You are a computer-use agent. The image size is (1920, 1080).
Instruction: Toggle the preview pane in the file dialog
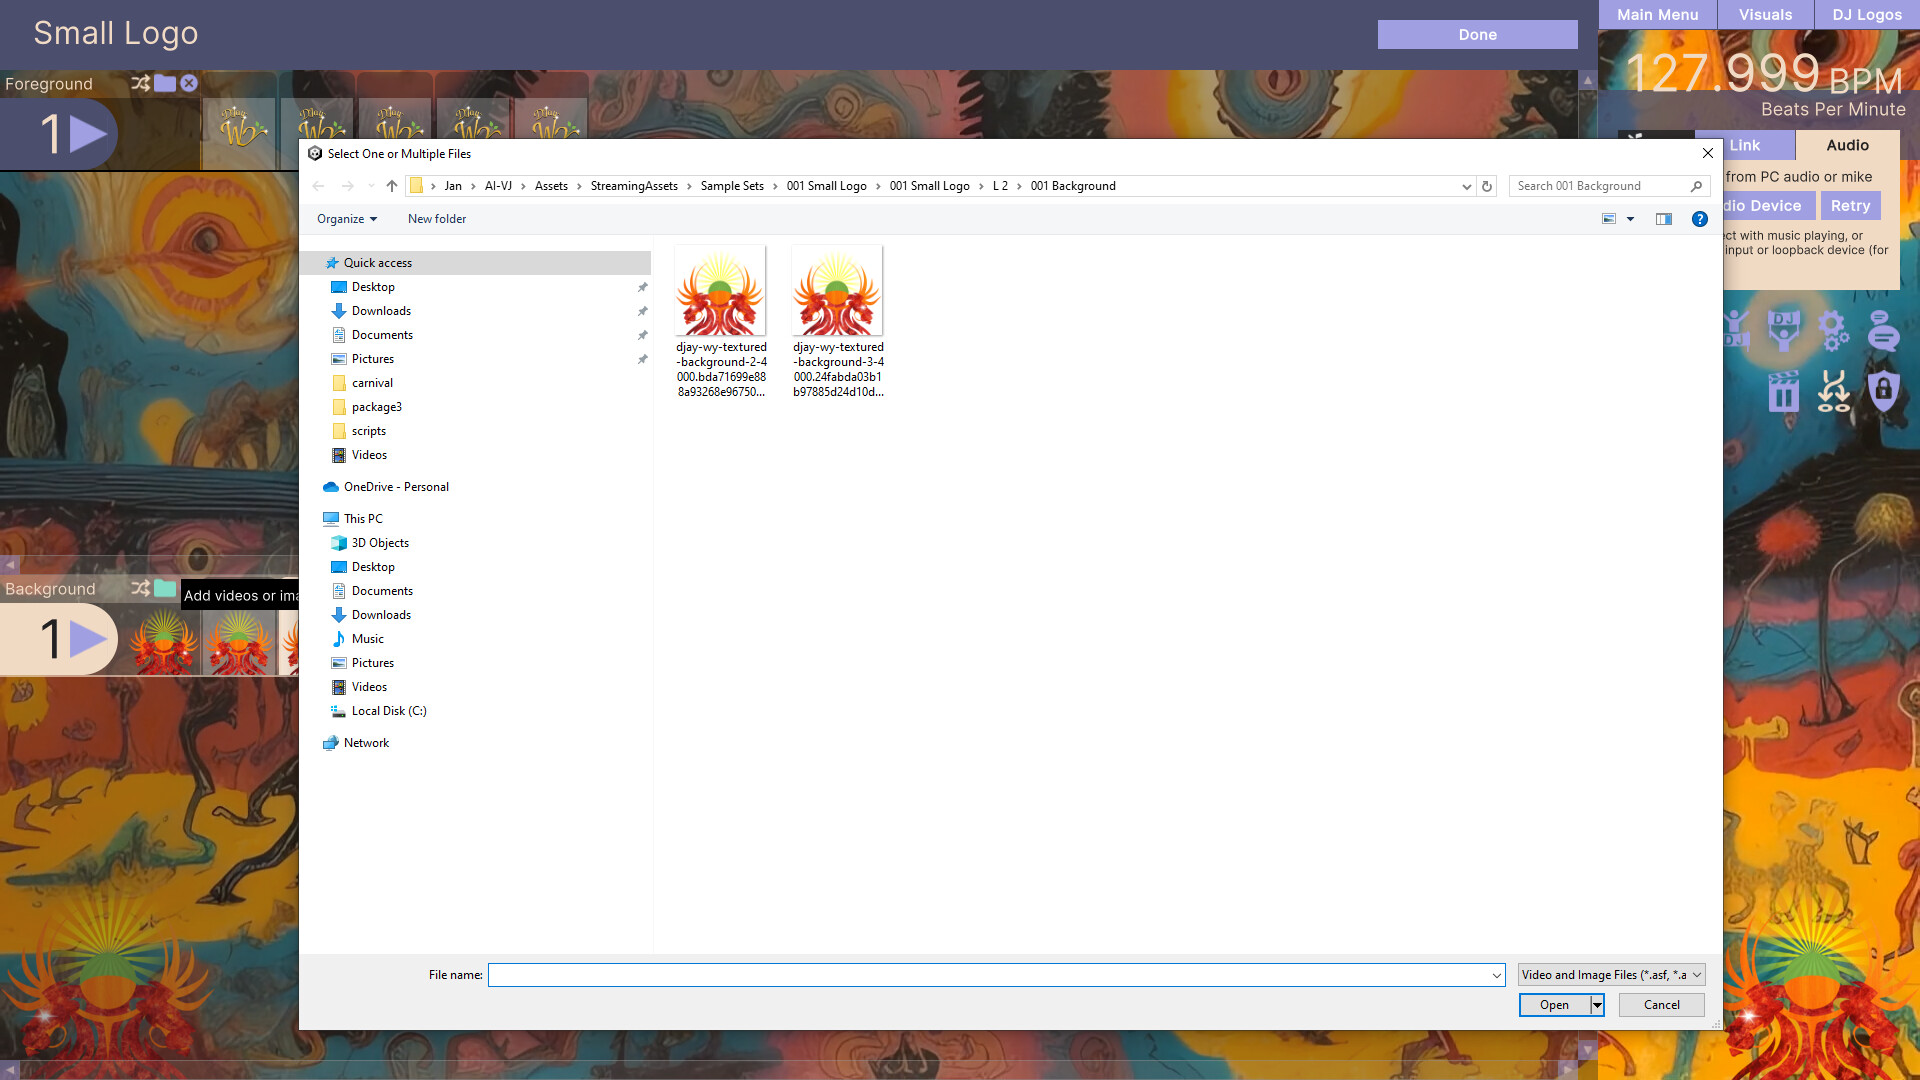click(x=1664, y=219)
